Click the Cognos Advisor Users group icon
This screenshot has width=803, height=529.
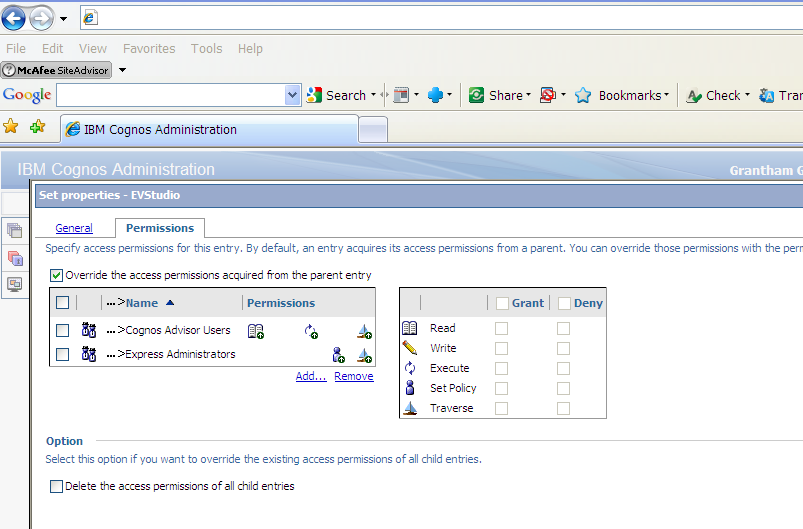click(x=89, y=330)
